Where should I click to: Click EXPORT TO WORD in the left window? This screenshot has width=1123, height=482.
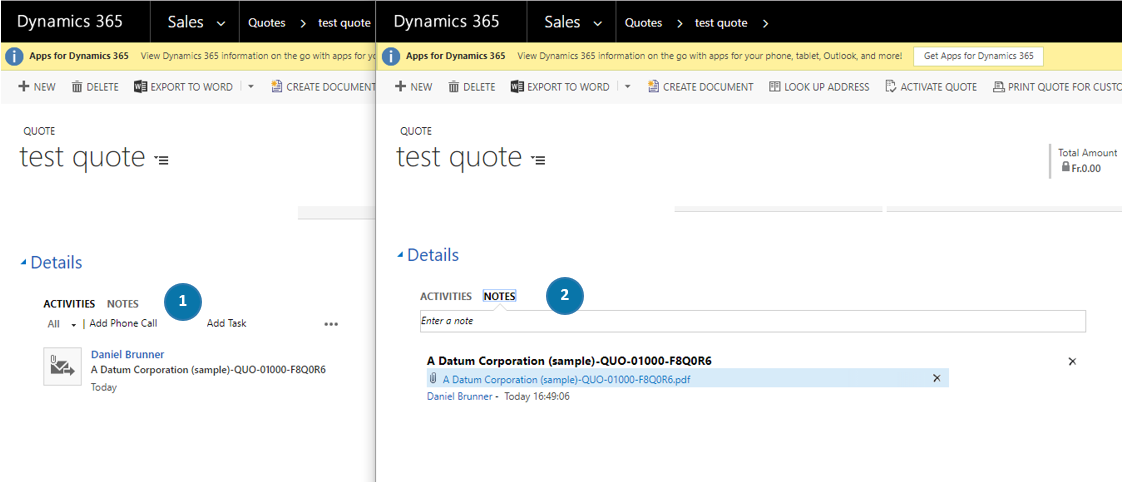pos(183,87)
